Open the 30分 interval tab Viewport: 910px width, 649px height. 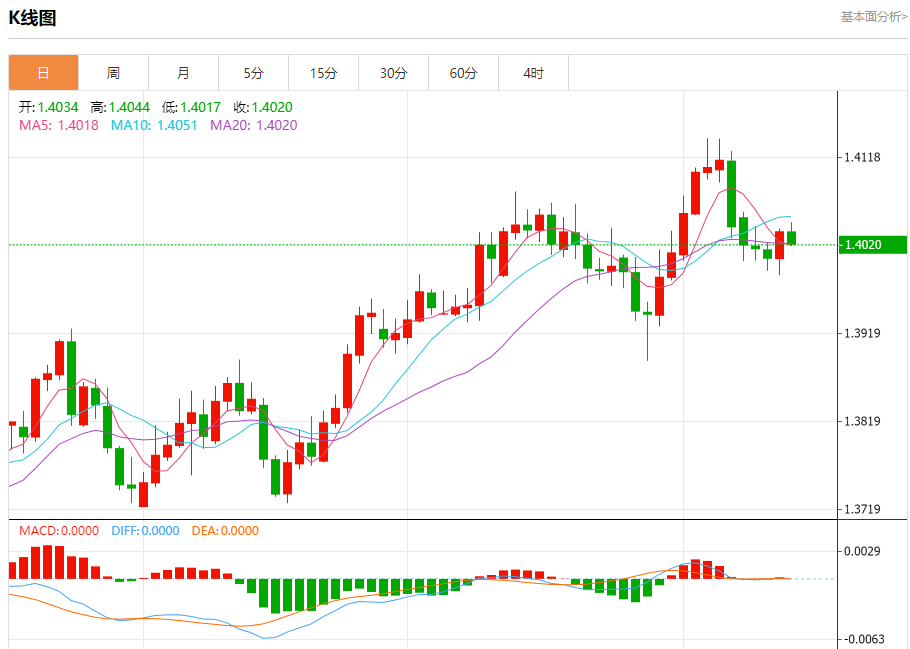tap(393, 73)
